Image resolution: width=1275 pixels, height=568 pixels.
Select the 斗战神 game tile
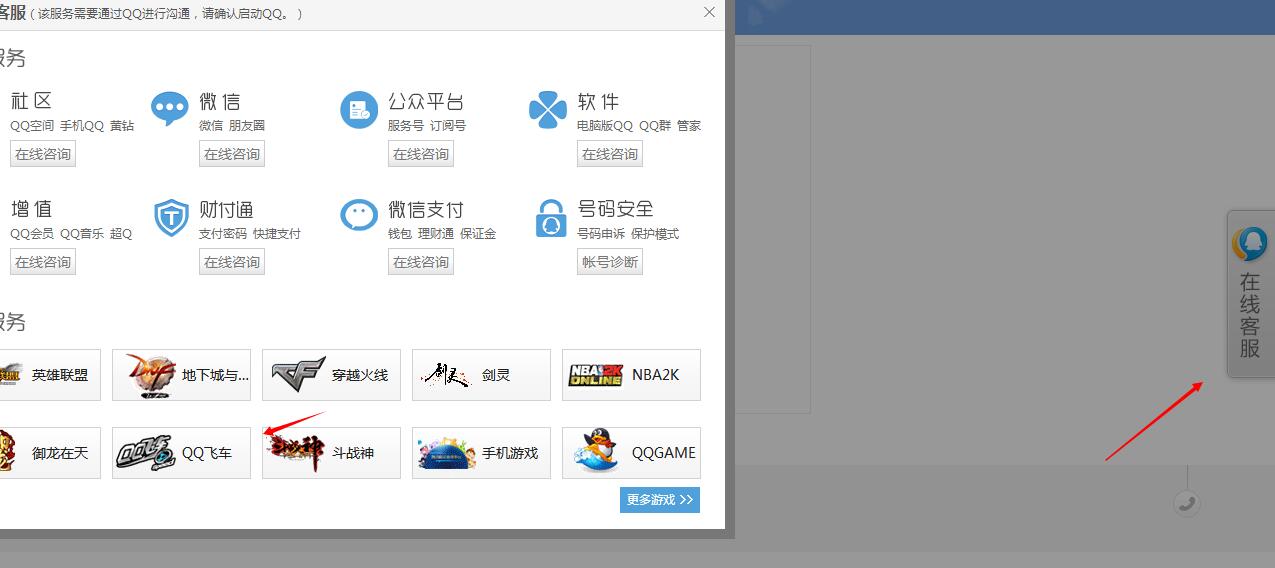[x=331, y=453]
